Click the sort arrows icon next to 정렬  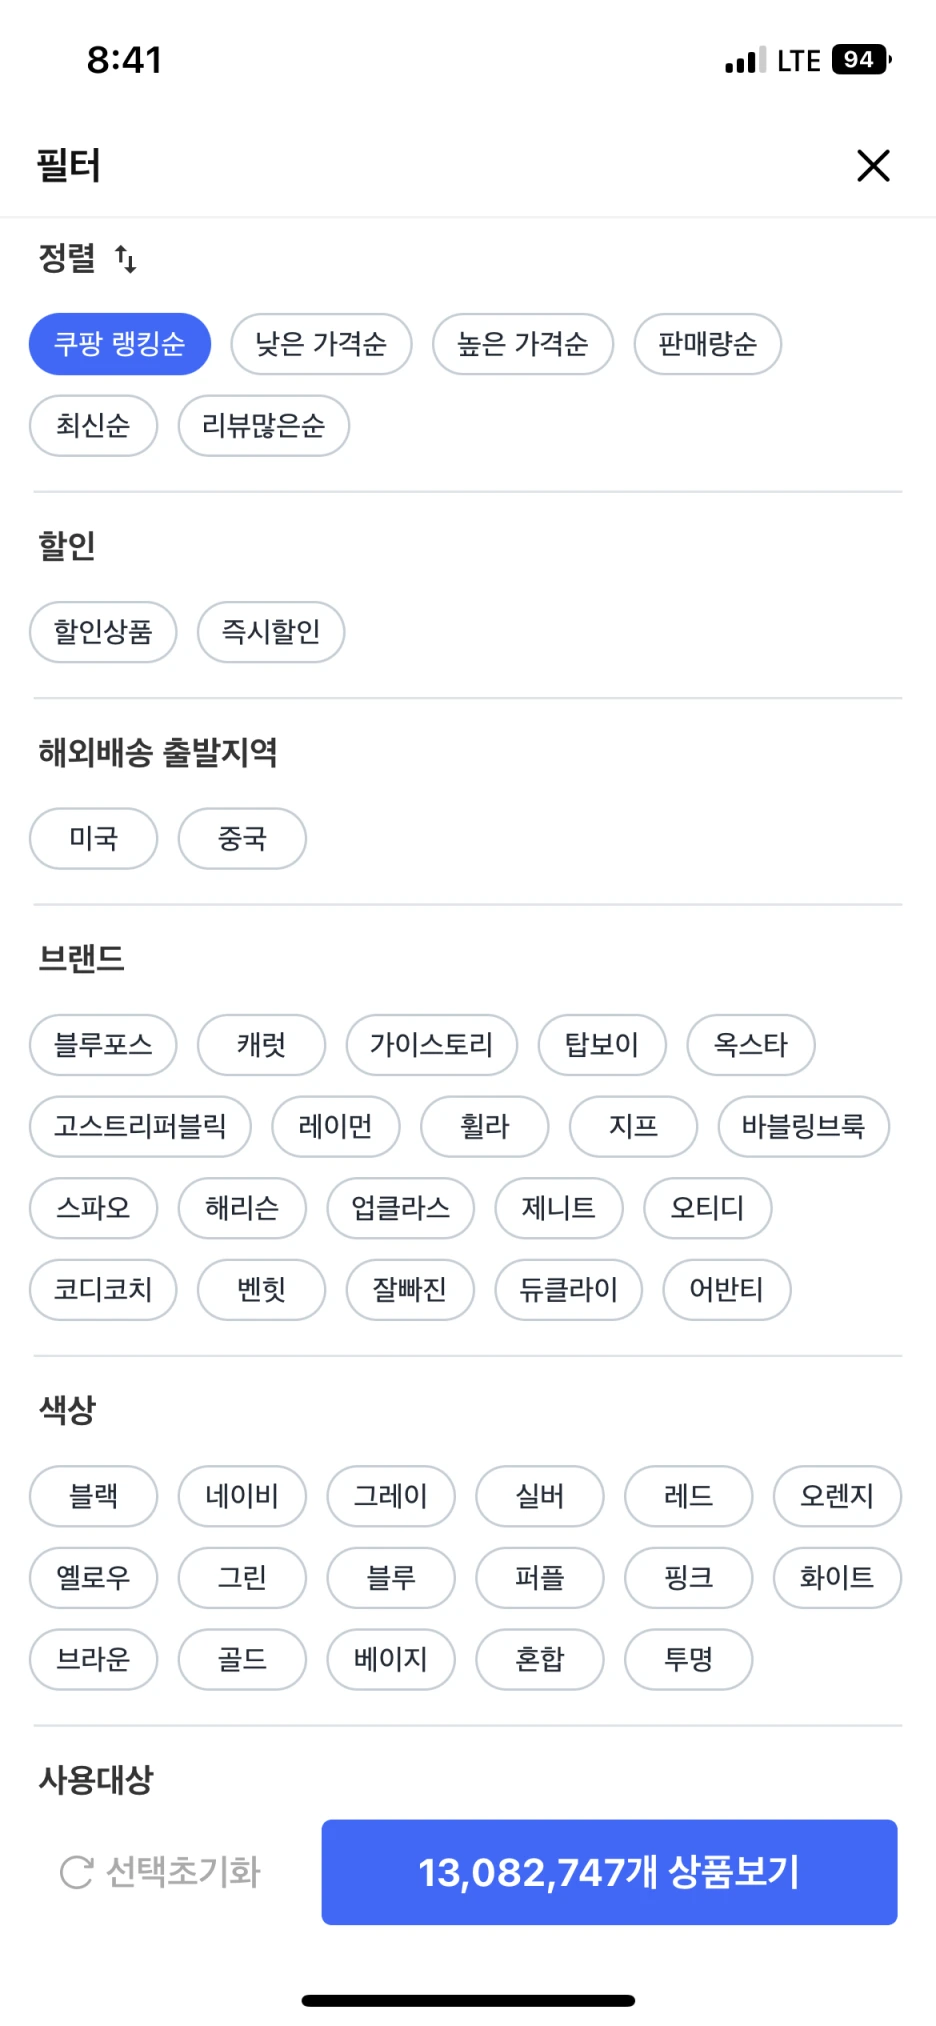(126, 259)
